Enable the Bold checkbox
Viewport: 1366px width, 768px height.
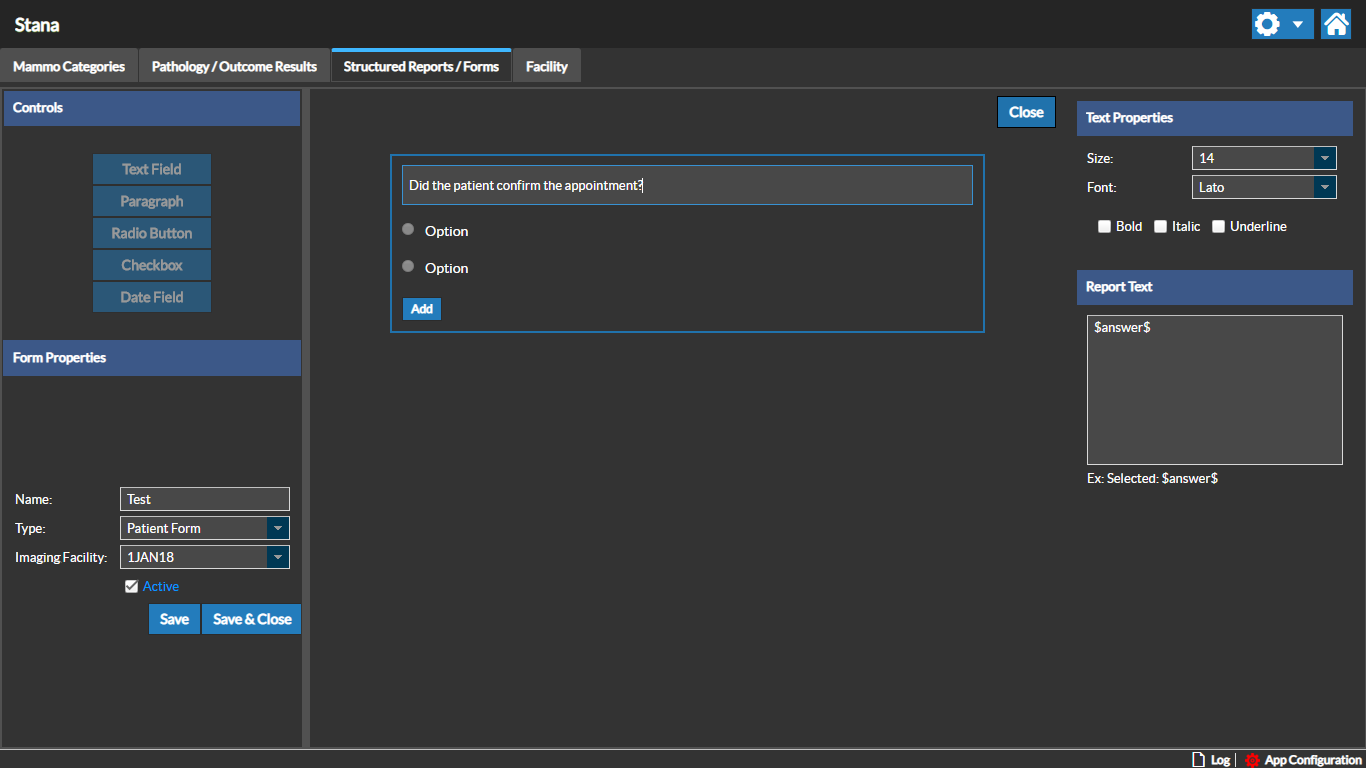point(1105,227)
